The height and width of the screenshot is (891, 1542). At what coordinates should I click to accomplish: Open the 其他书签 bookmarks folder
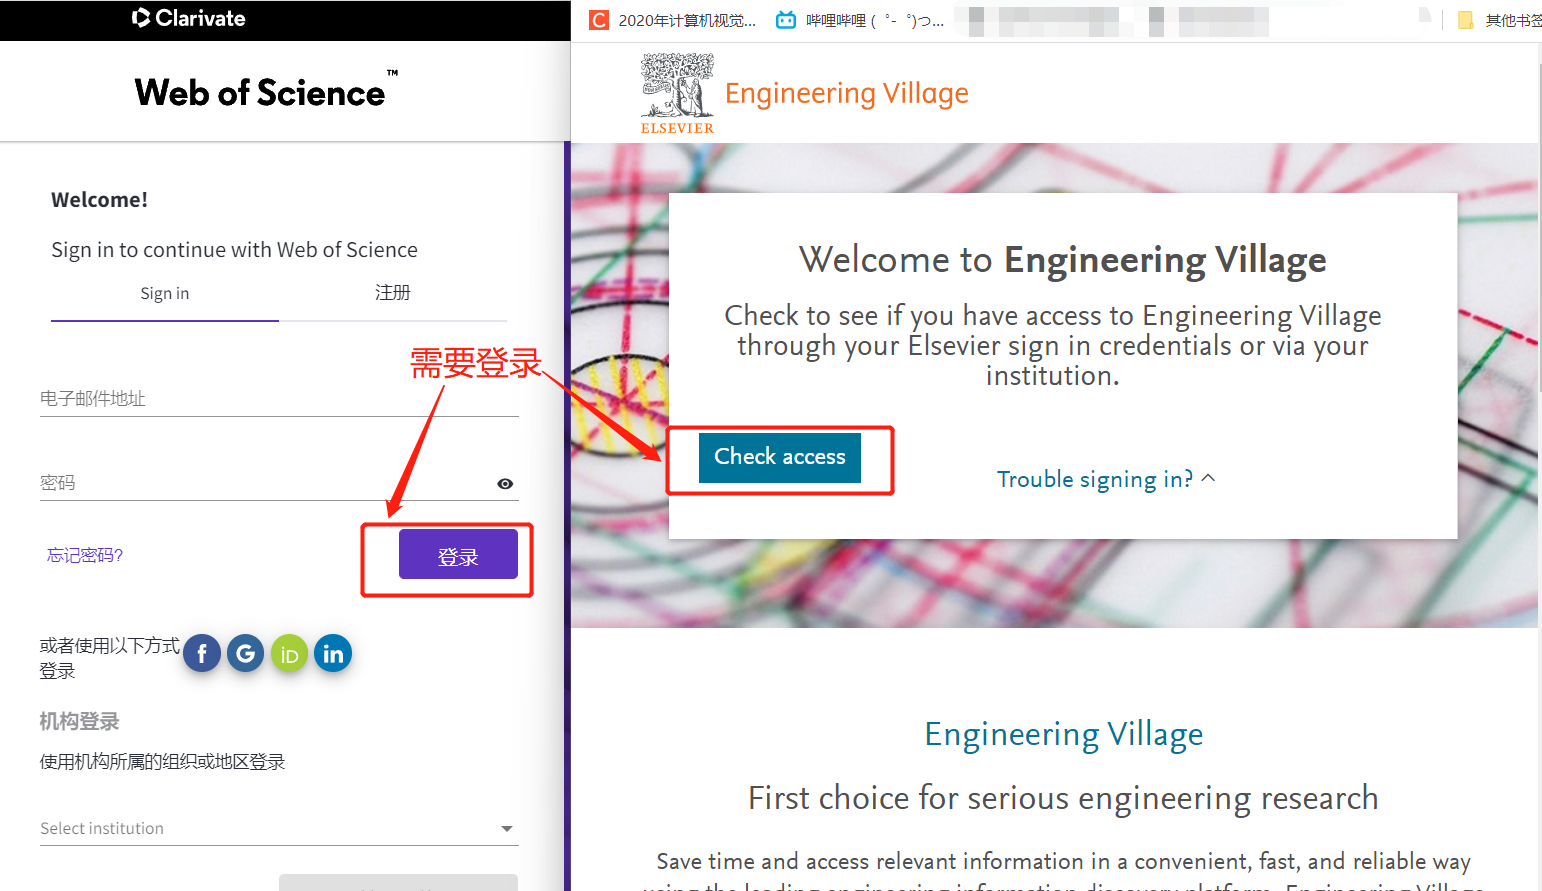[1499, 20]
